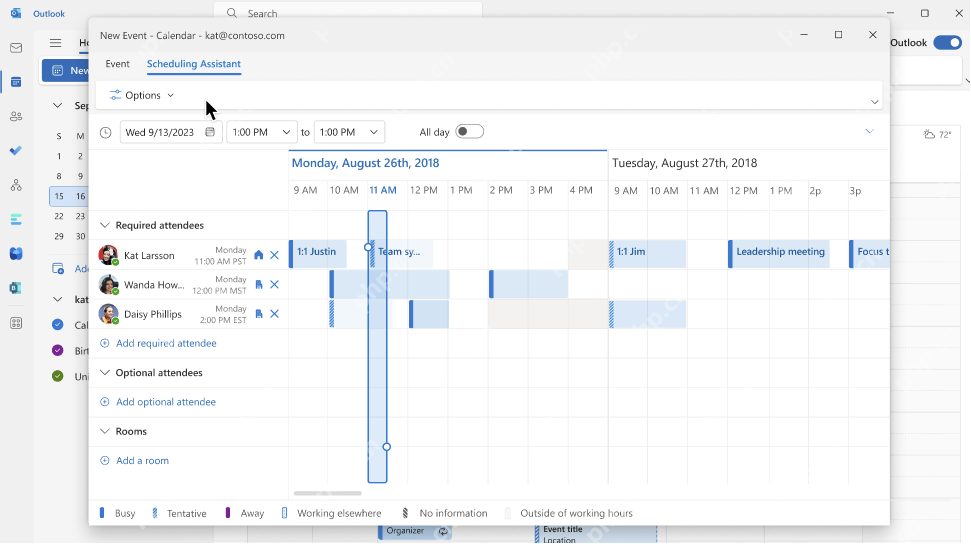Toggle the green calendar checkbox

(x=58, y=376)
